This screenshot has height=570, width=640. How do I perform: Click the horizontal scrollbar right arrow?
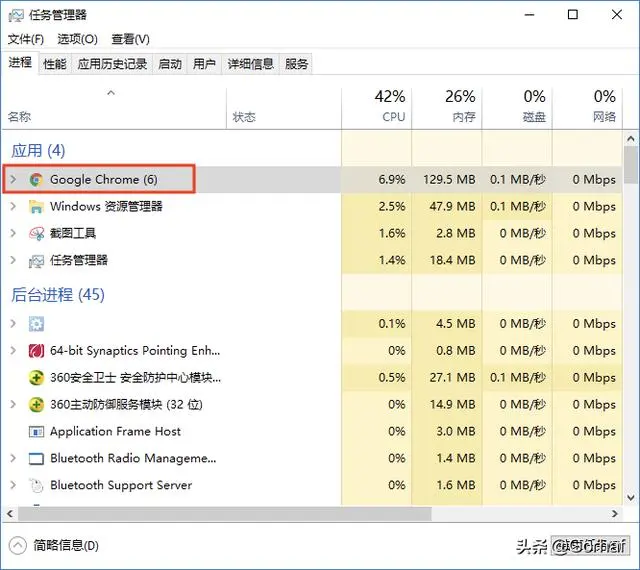click(615, 514)
